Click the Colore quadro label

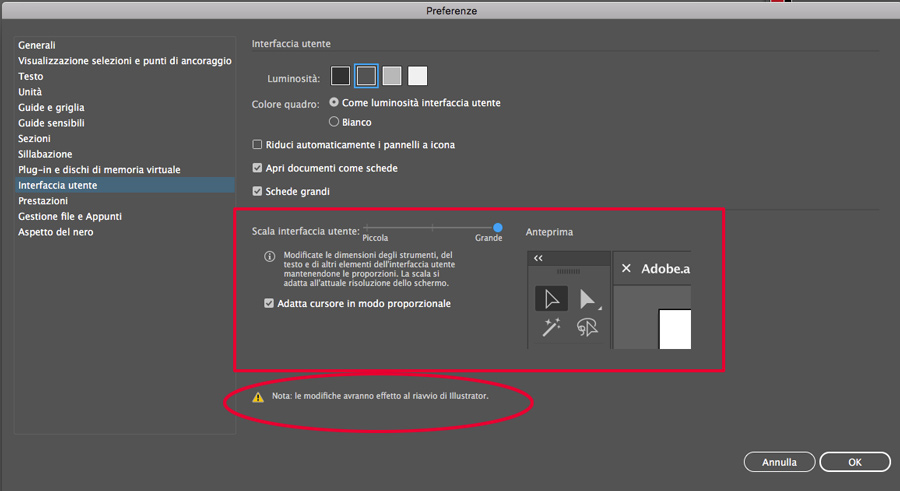coord(285,104)
